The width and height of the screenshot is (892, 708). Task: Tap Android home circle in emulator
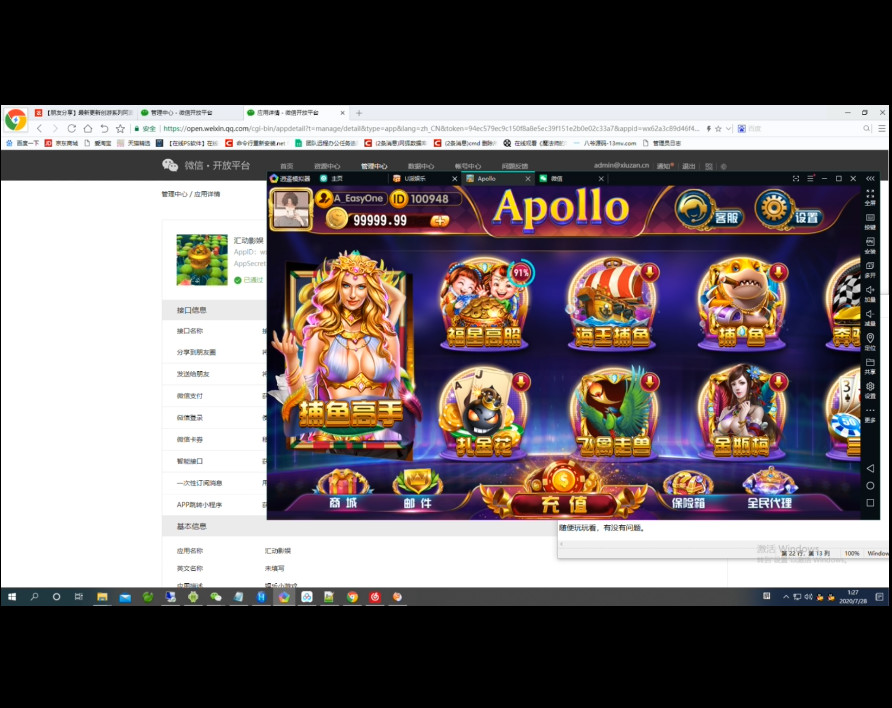point(870,486)
